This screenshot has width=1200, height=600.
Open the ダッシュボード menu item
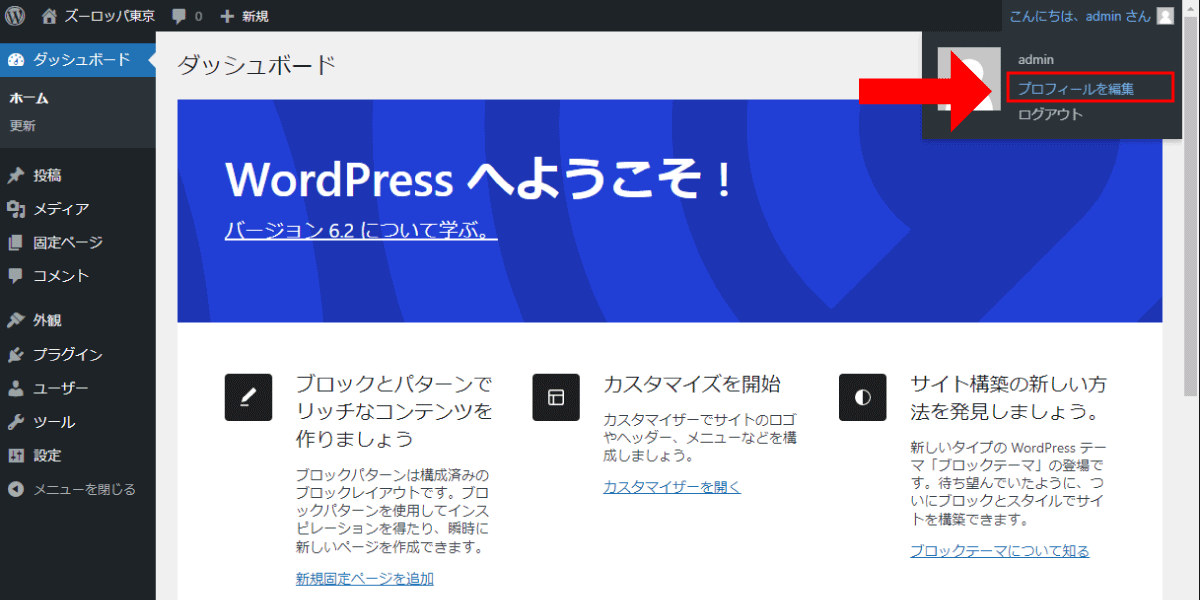pyautogui.click(x=77, y=60)
